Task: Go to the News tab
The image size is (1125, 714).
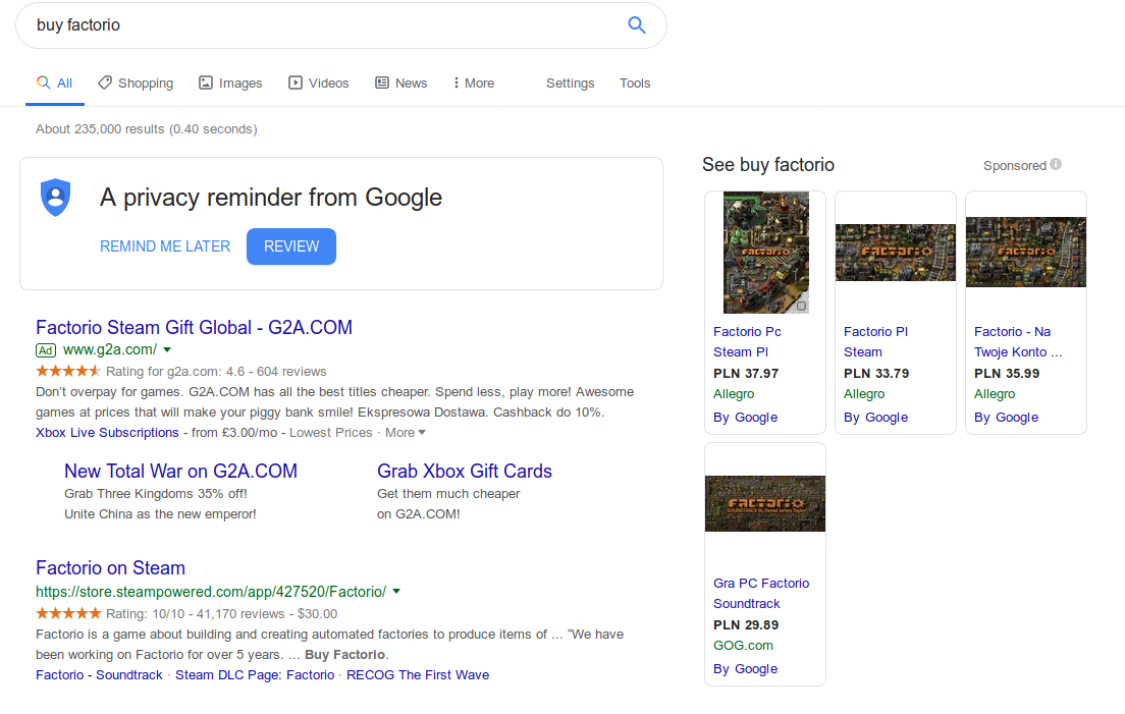Action: click(401, 83)
